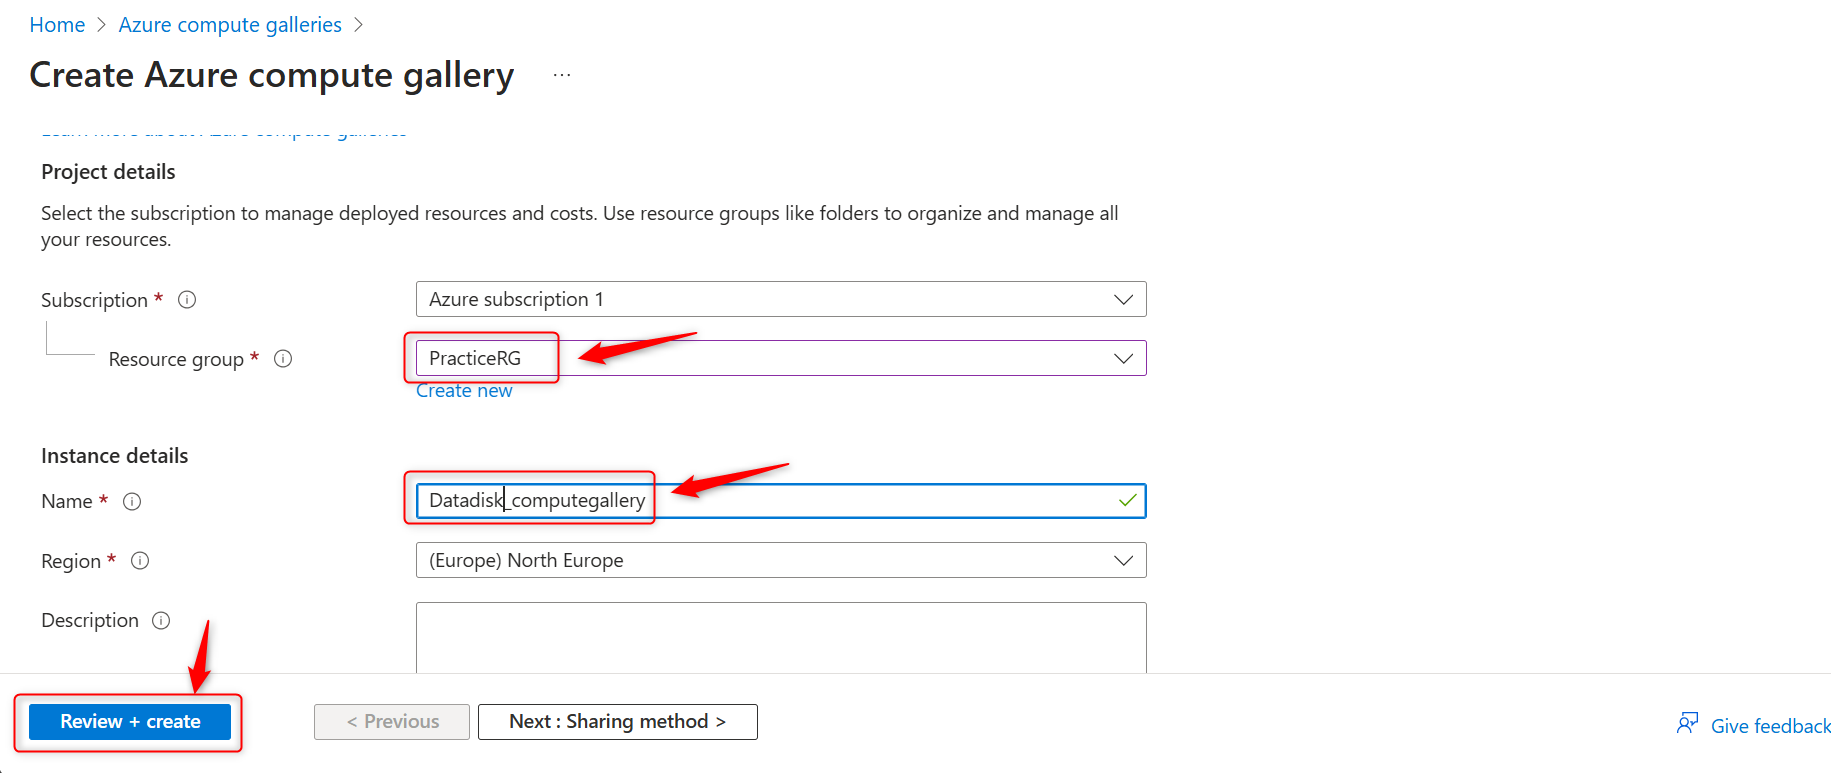
Task: Click the Name input field
Action: (x=781, y=501)
